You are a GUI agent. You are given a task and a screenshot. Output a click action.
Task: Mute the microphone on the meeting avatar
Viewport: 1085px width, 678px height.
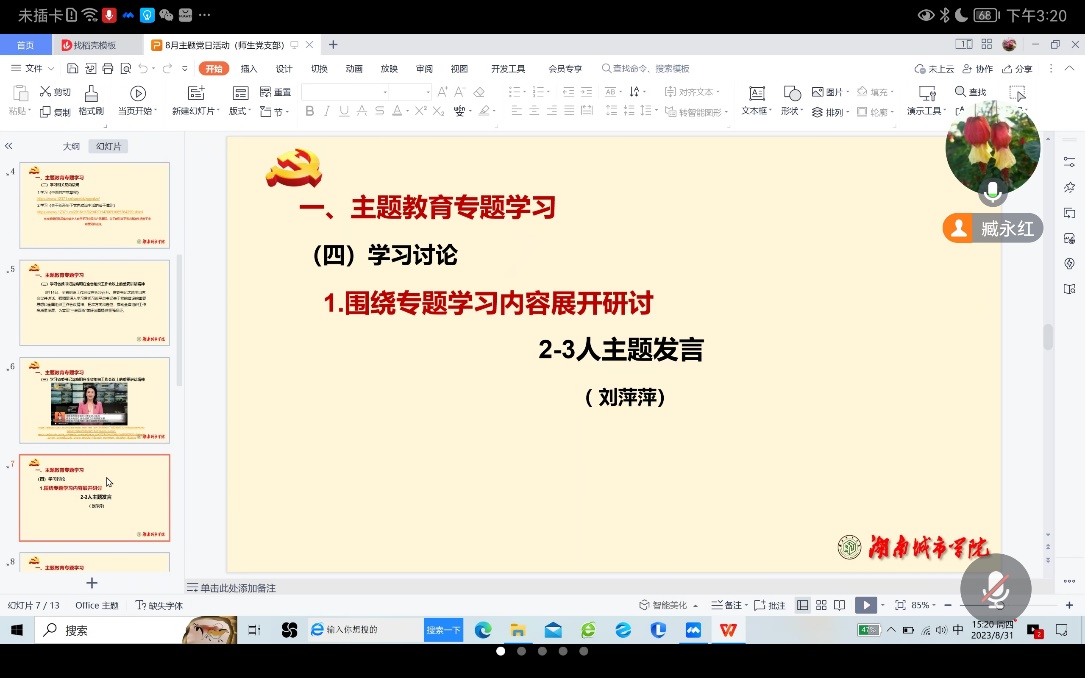coord(992,193)
